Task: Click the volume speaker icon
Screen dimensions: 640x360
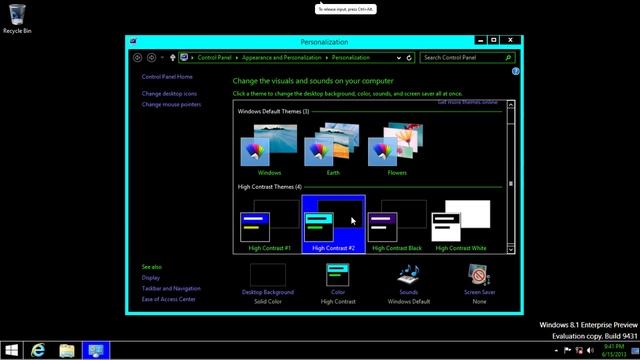Action: (590, 350)
